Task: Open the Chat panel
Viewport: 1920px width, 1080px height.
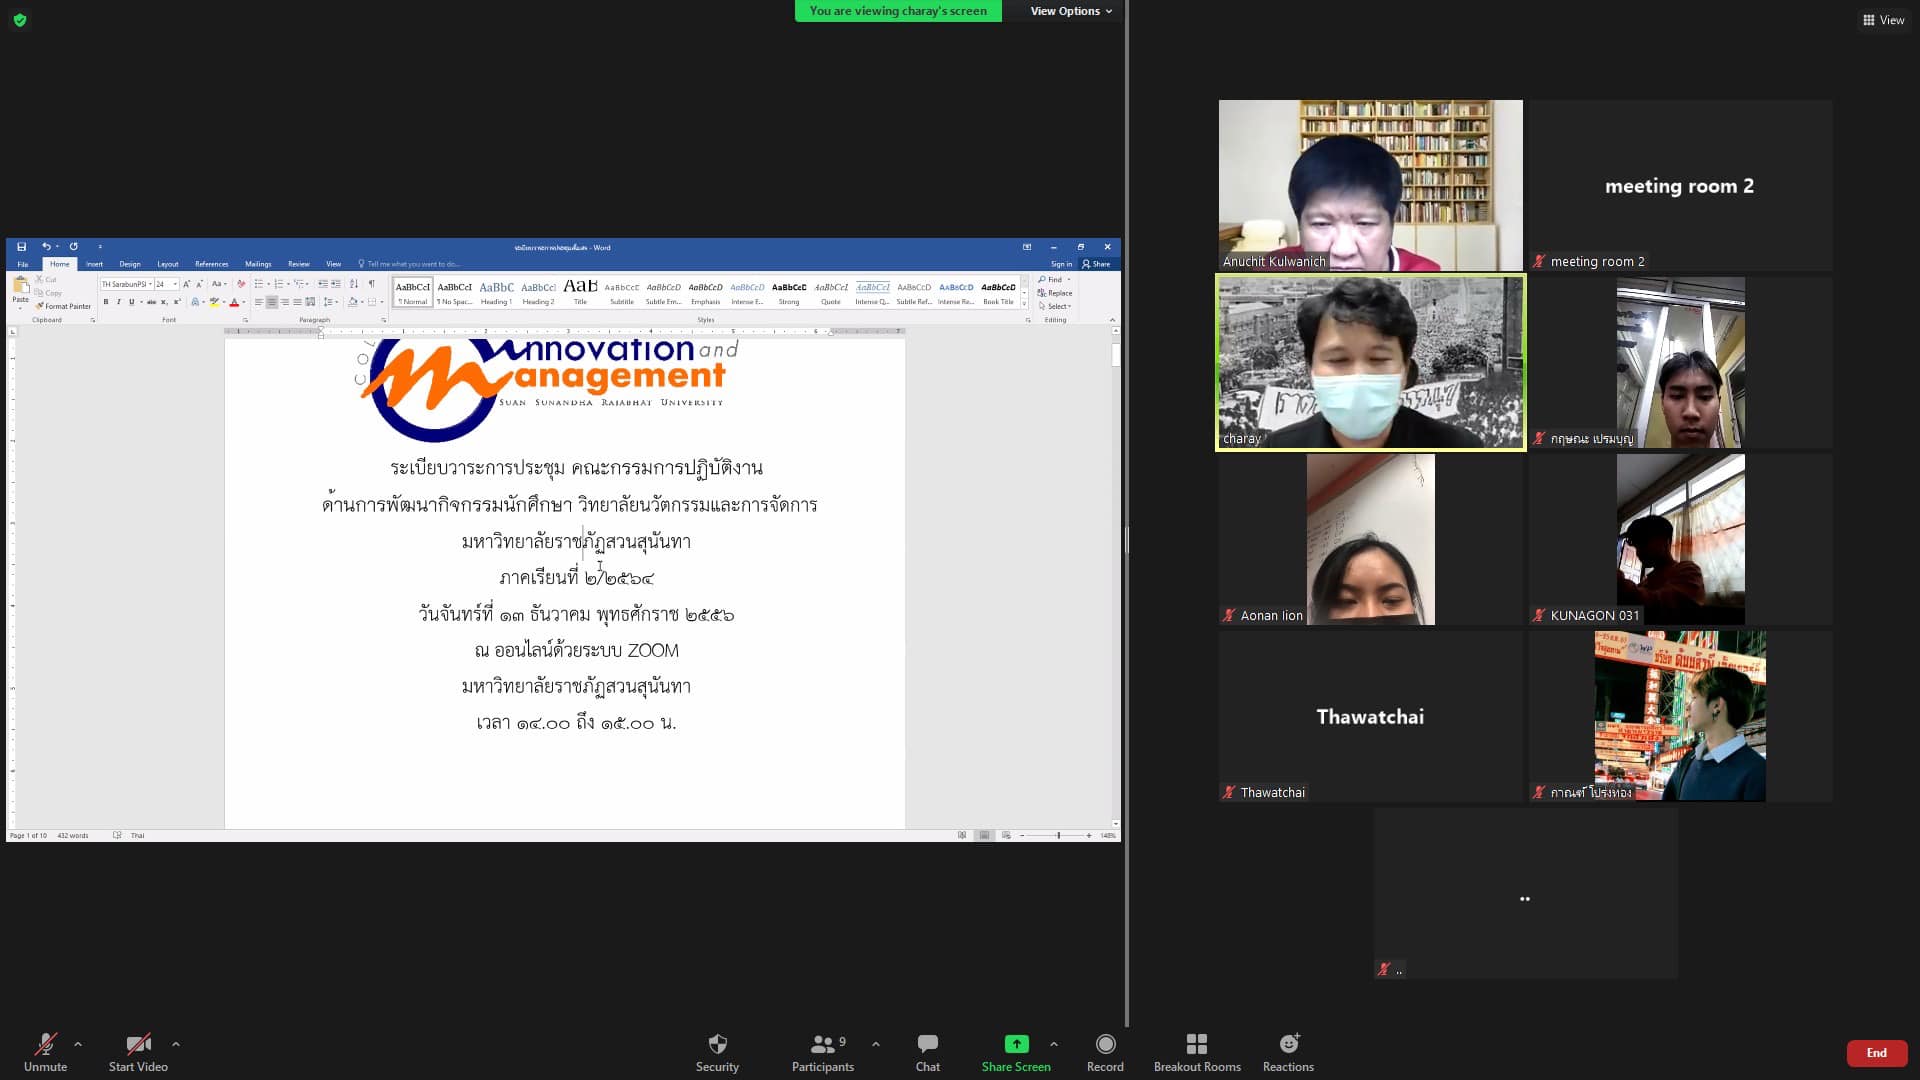Action: [927, 1051]
